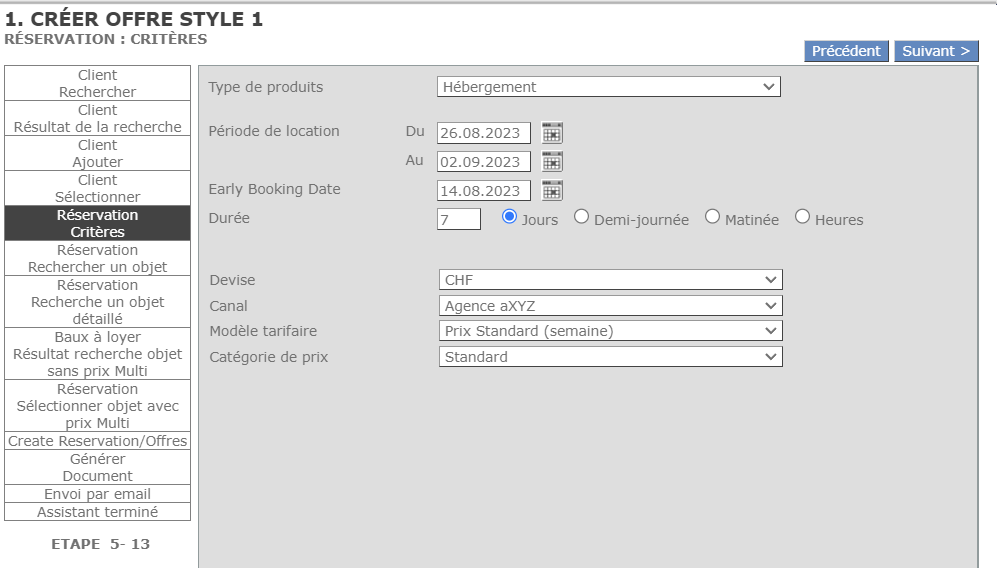Select the Heures radio button
This screenshot has height=568, width=997.
click(x=802, y=217)
